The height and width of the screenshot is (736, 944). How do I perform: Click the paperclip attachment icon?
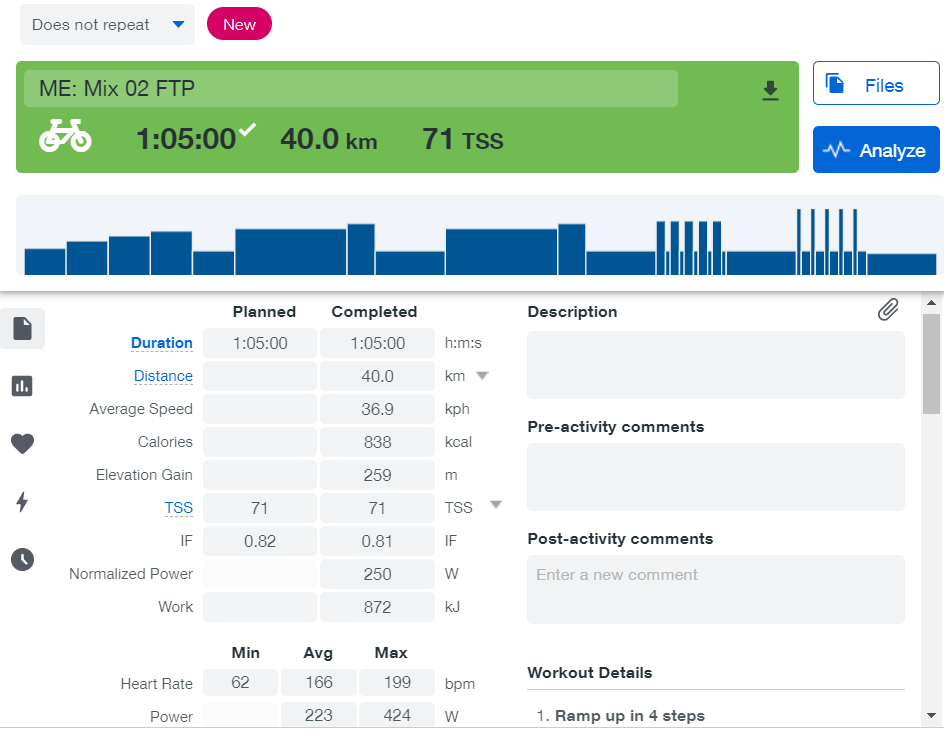tap(888, 310)
